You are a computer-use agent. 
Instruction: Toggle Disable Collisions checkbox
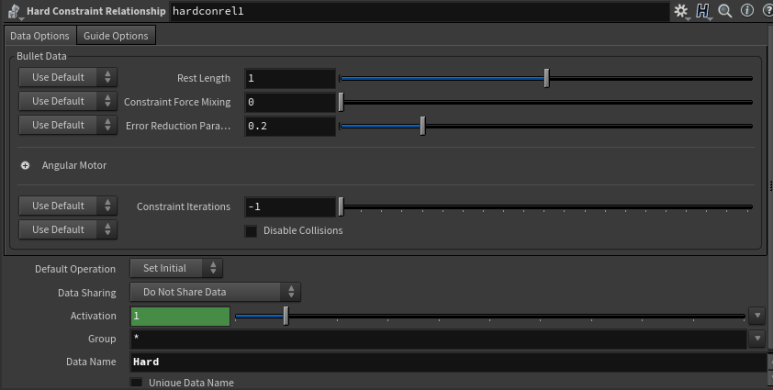tap(251, 231)
